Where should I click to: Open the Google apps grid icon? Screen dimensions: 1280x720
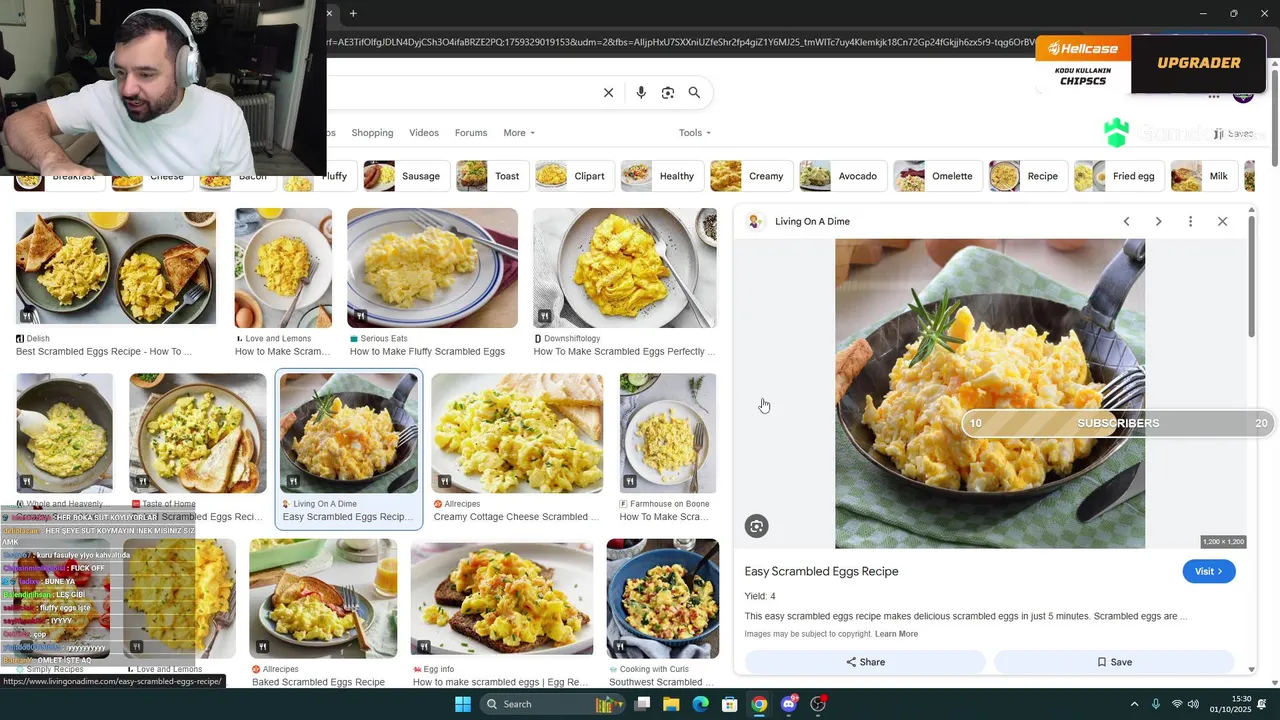[1214, 96]
